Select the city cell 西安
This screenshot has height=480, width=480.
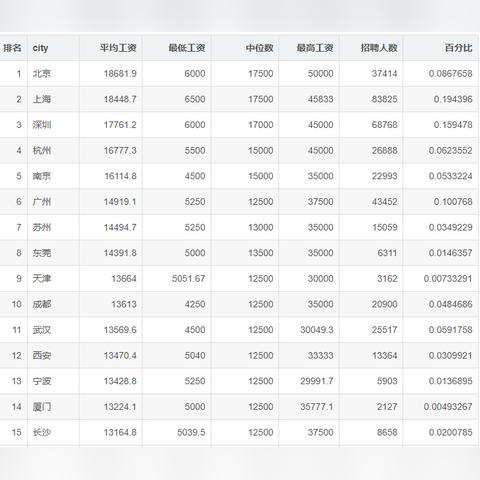[x=42, y=356]
